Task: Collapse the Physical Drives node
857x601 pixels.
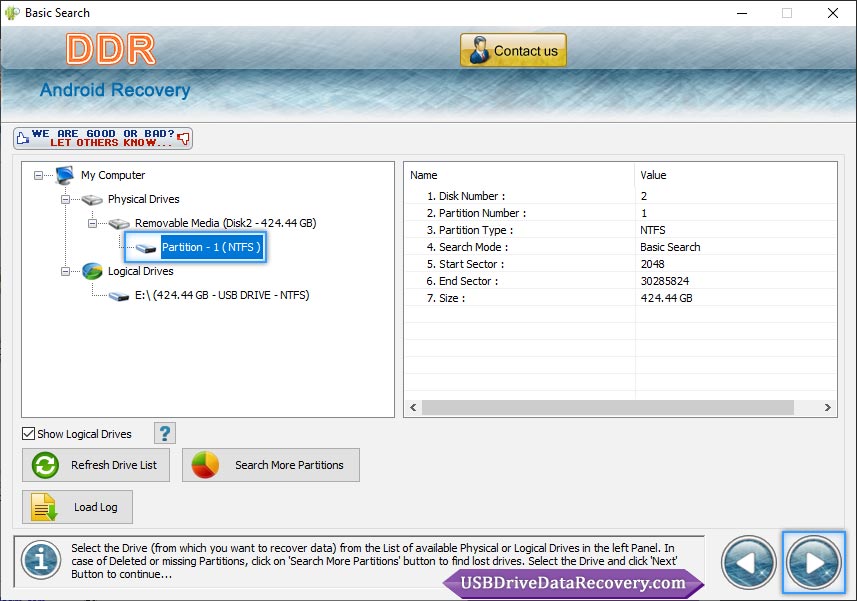Action: click(x=65, y=199)
